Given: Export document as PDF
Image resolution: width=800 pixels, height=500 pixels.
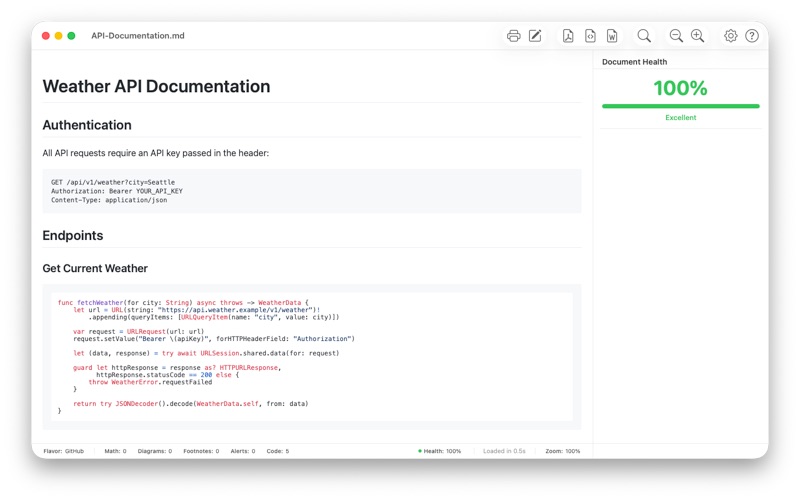Looking at the screenshot, I should [568, 36].
